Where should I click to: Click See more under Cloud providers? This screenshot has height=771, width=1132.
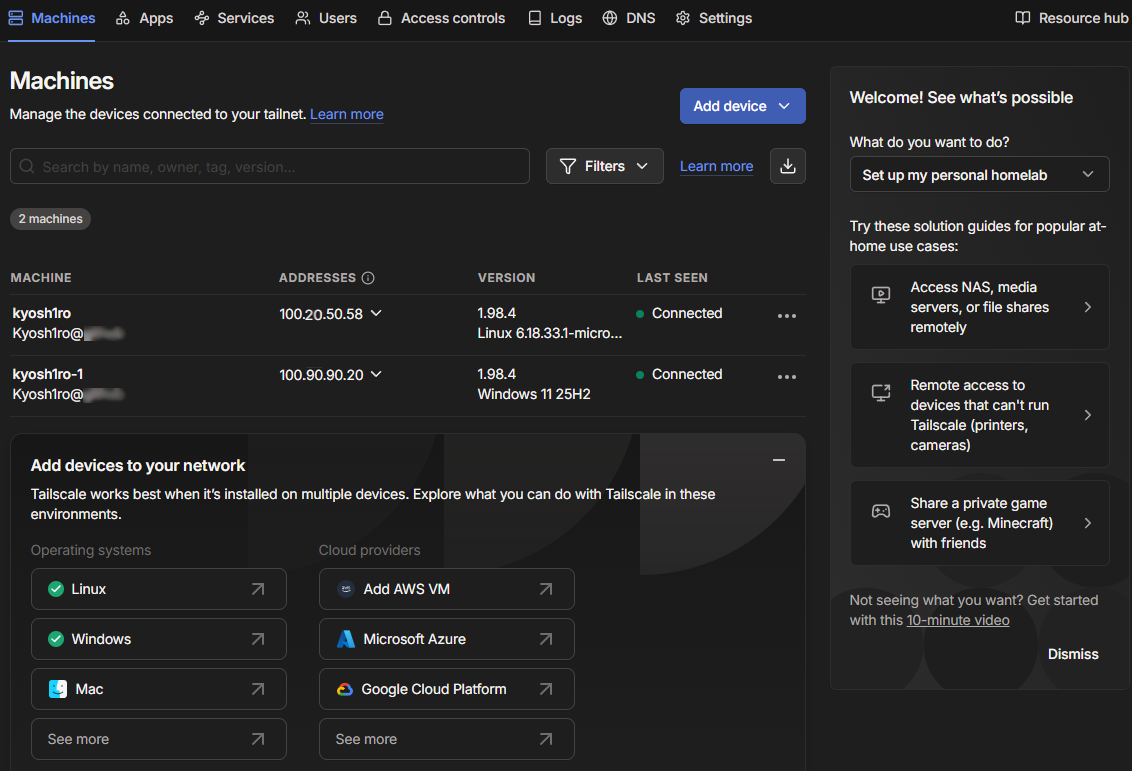click(447, 739)
